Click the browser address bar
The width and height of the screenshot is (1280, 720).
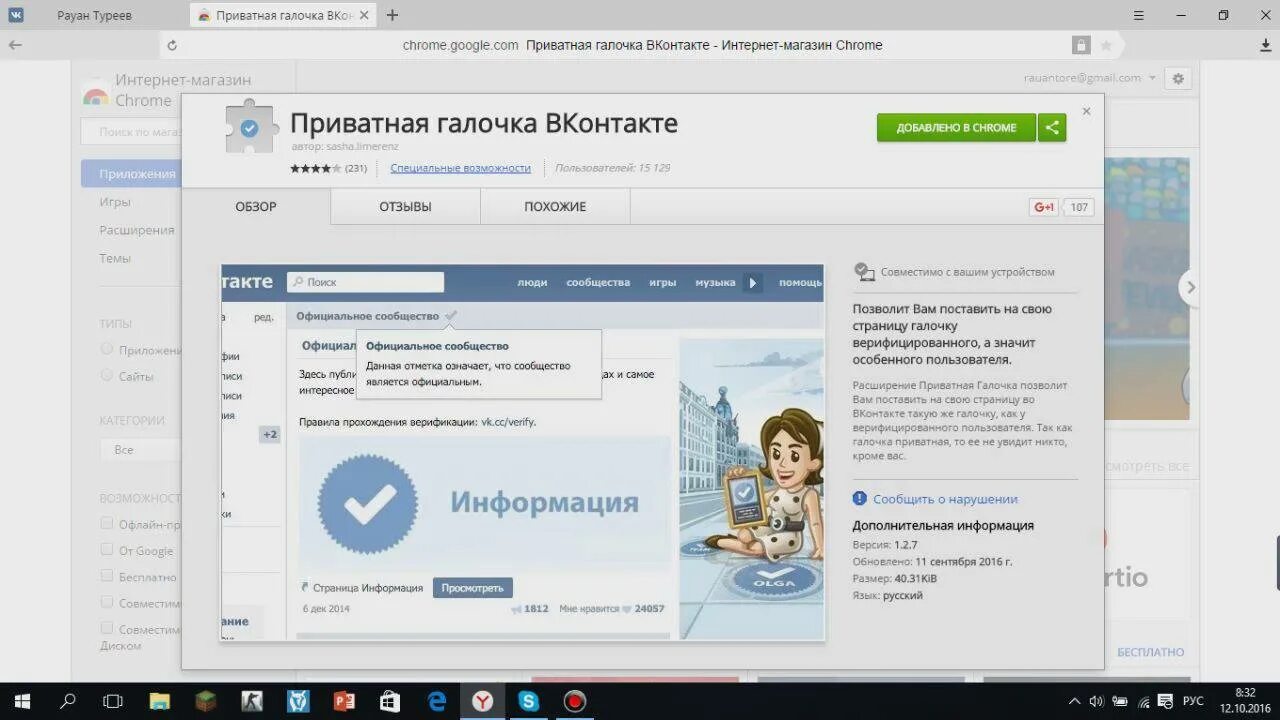click(x=642, y=45)
